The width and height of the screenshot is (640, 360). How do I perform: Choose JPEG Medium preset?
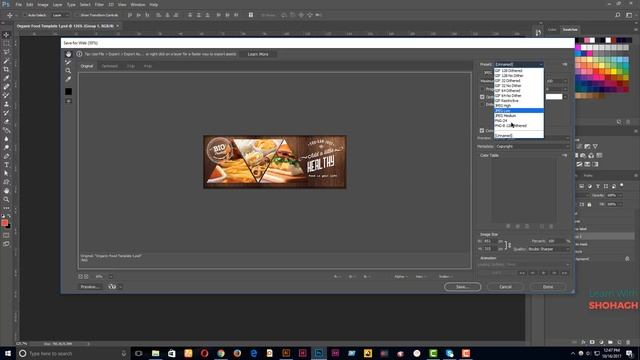click(519, 116)
